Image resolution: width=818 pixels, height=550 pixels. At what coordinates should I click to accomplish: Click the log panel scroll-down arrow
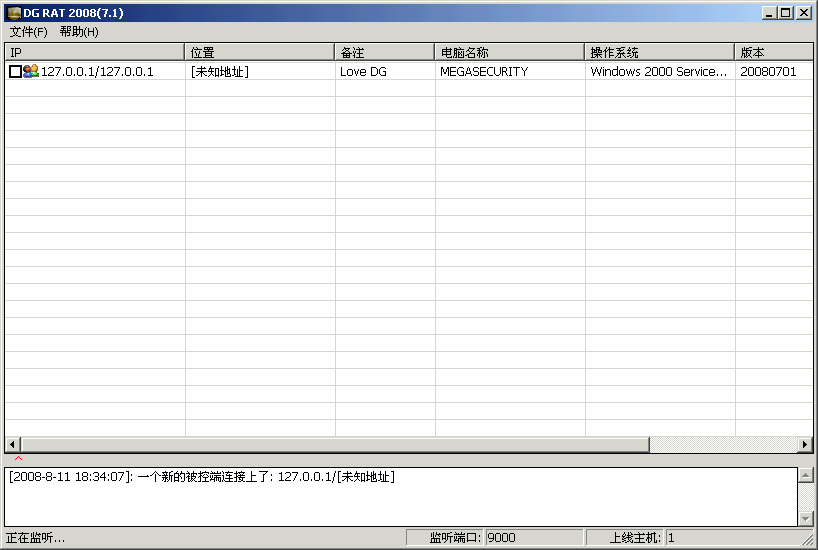coord(805,518)
